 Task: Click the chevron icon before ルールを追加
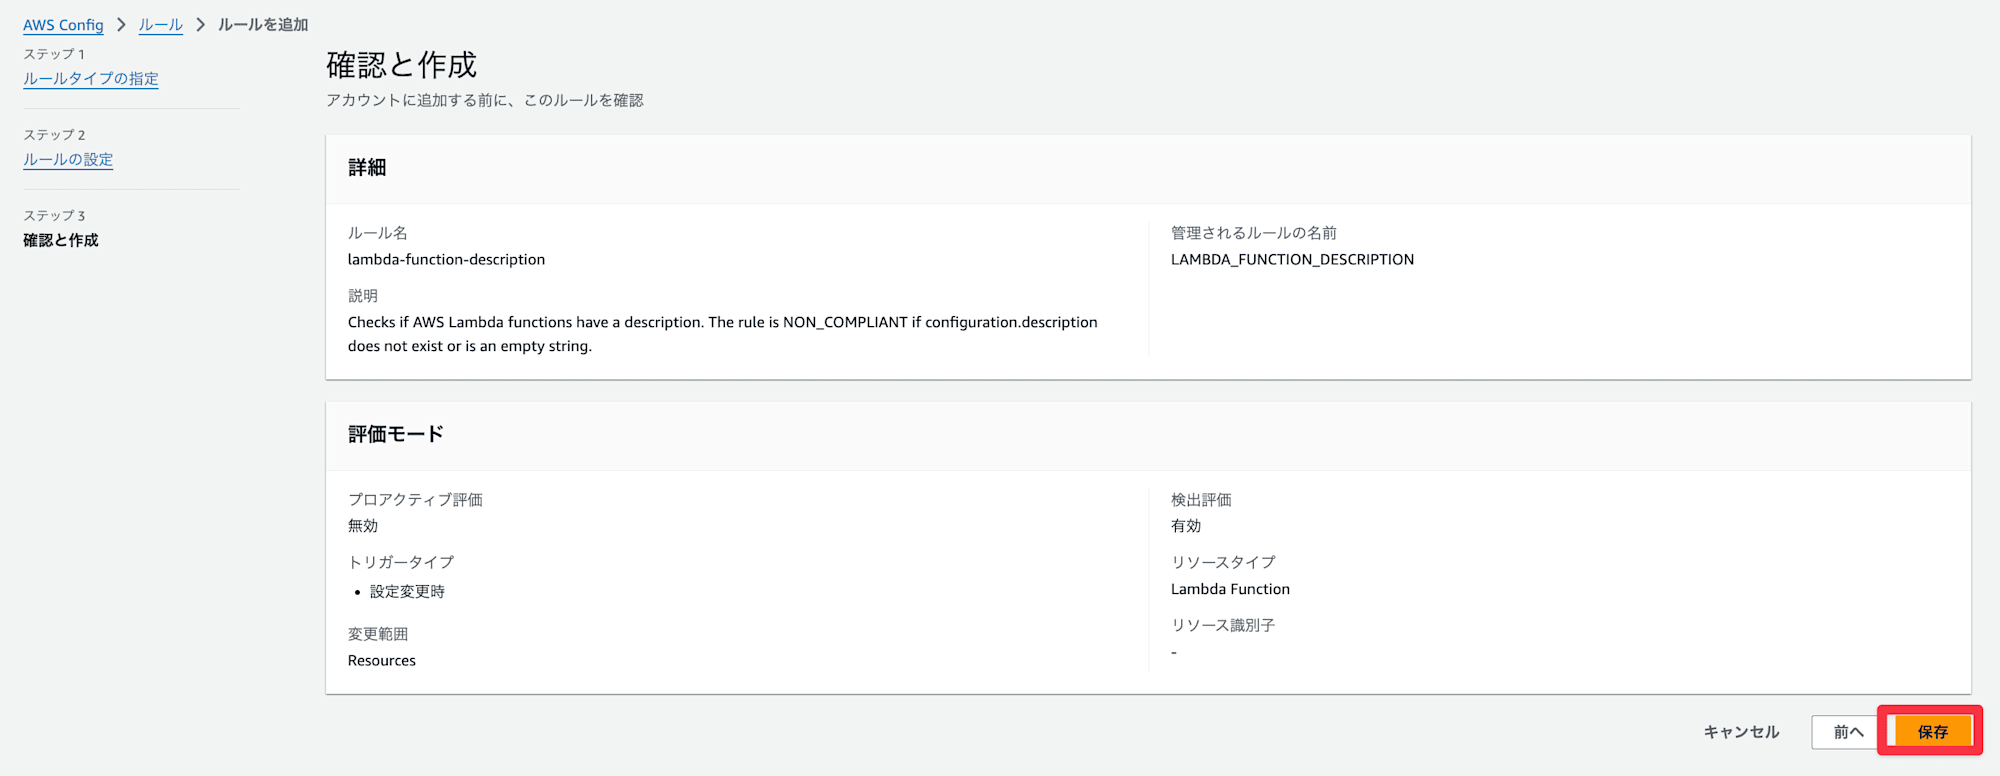200,25
